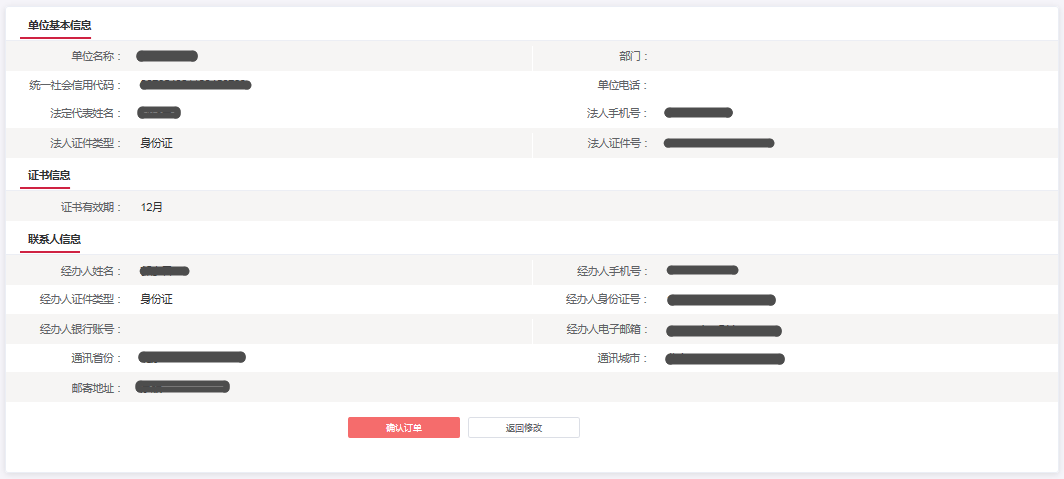Click the redacted 邮寄地址 value
Screen dimensions: 1064x479
[183, 386]
